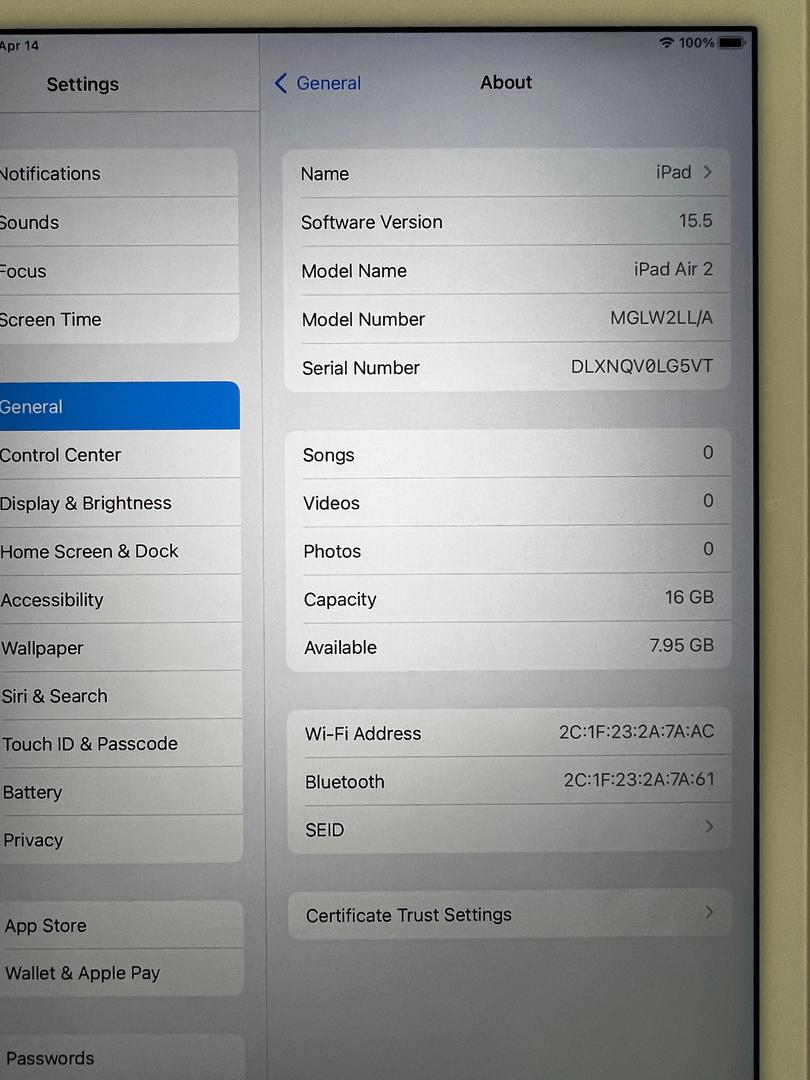Select the General sidebar item
Screen dimensions: 810x1080
tap(119, 406)
